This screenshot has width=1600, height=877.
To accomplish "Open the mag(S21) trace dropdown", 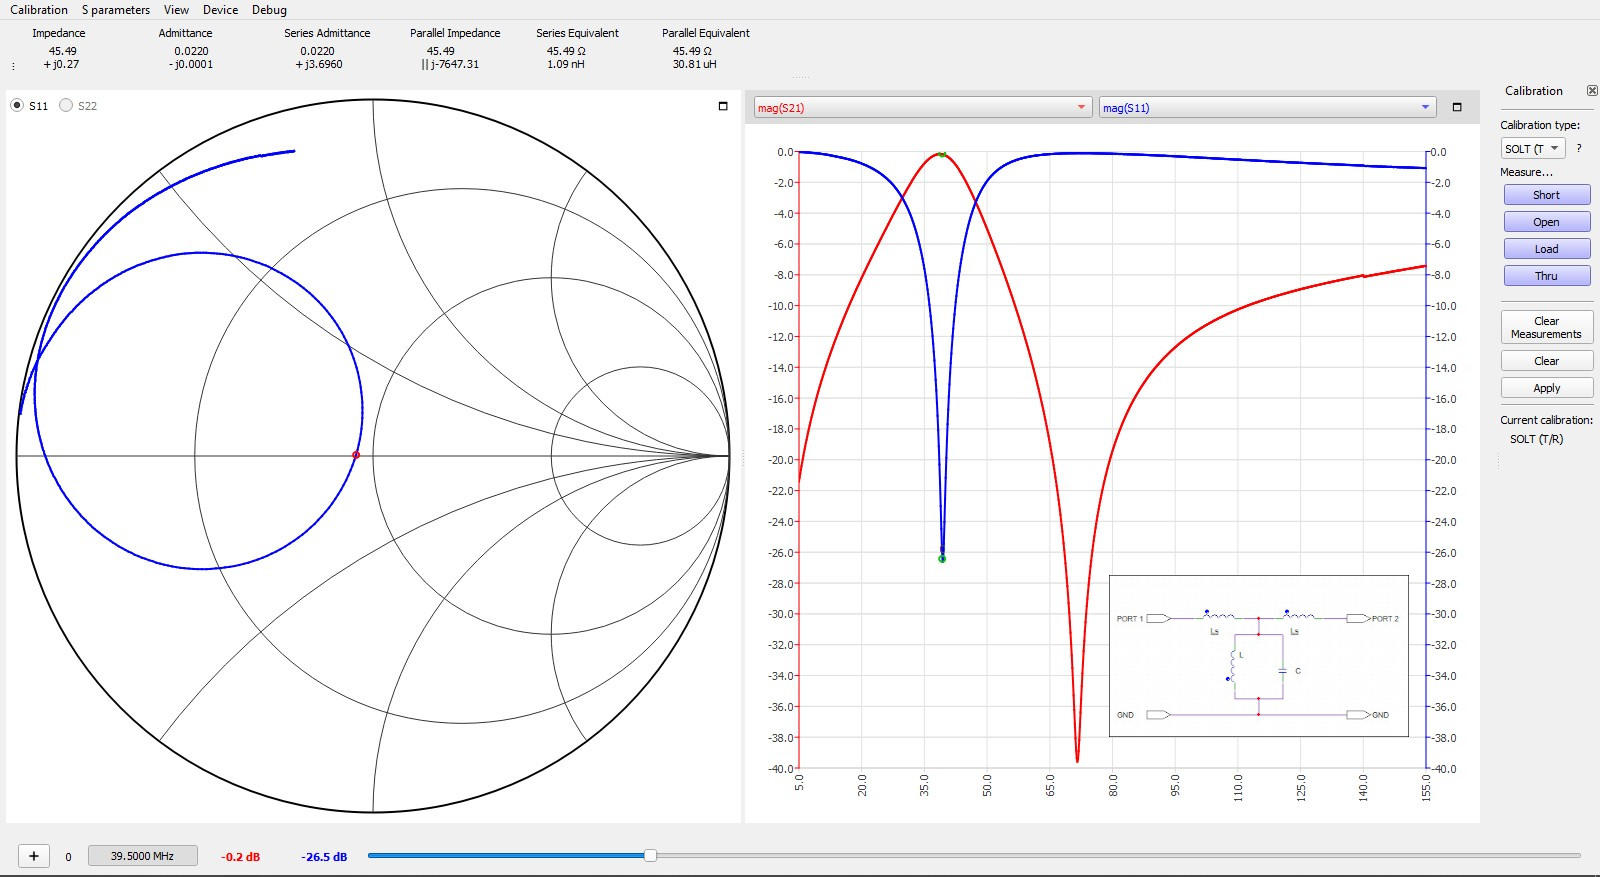I will [x=922, y=108].
